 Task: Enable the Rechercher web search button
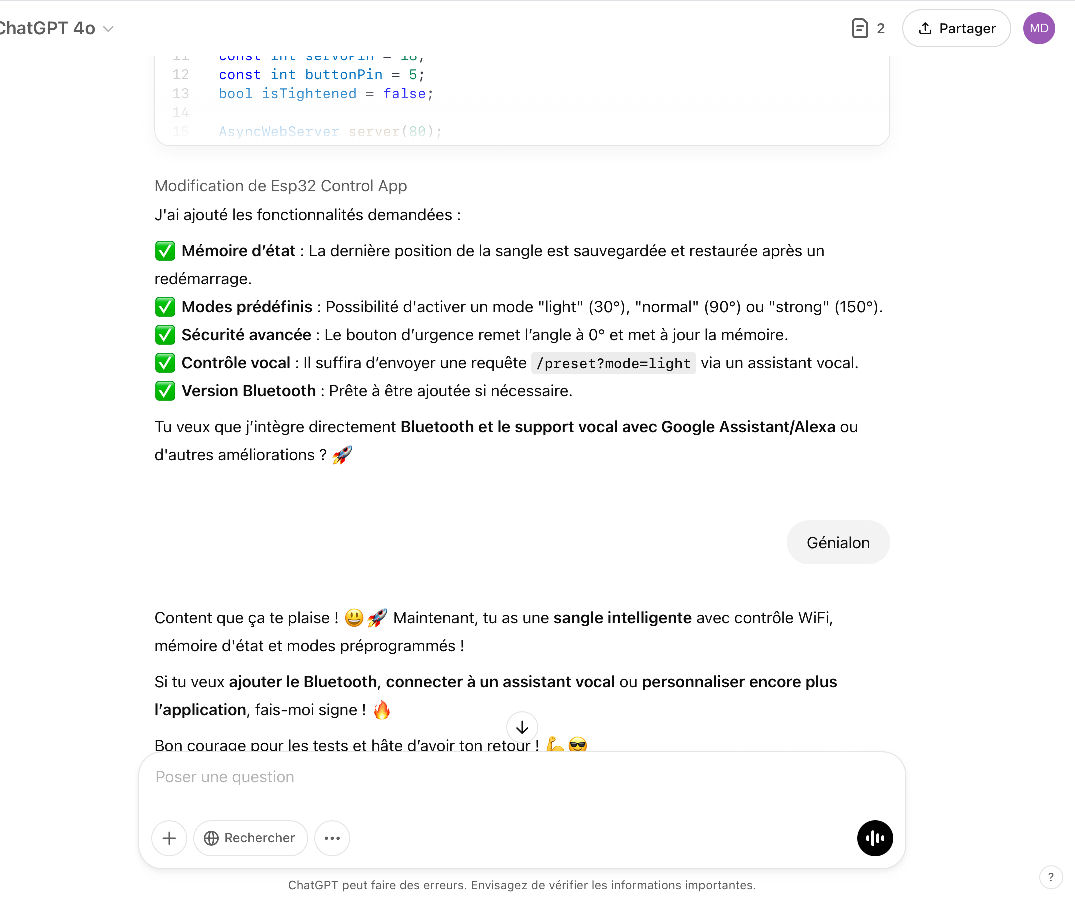(250, 838)
